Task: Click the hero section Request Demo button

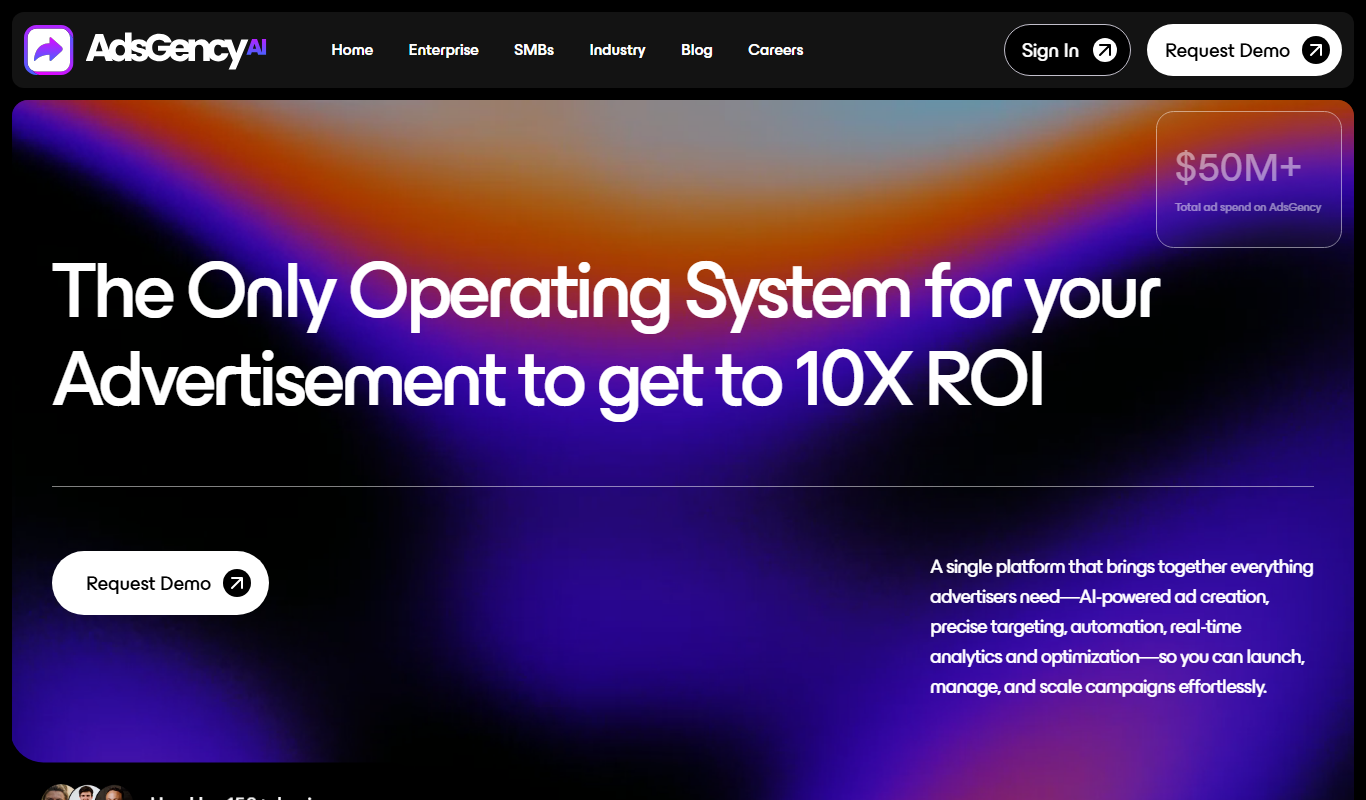Action: point(160,583)
